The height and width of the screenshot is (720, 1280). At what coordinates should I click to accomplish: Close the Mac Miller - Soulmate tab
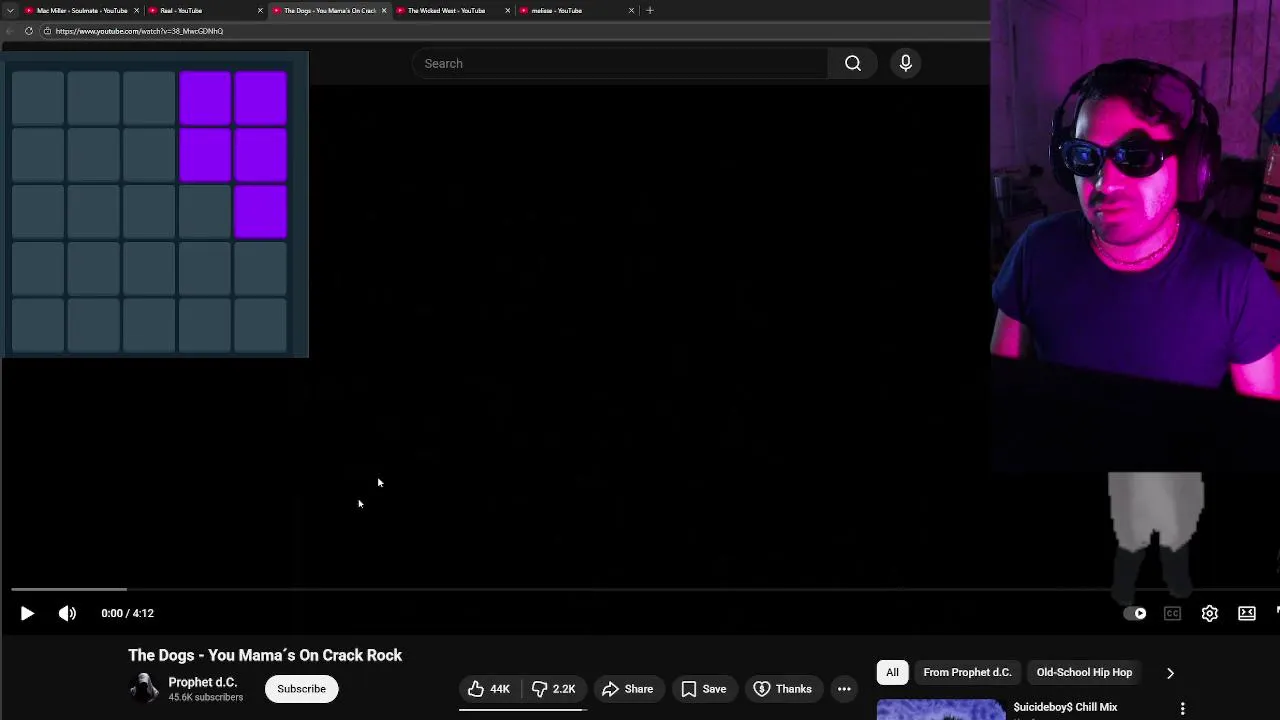(137, 10)
